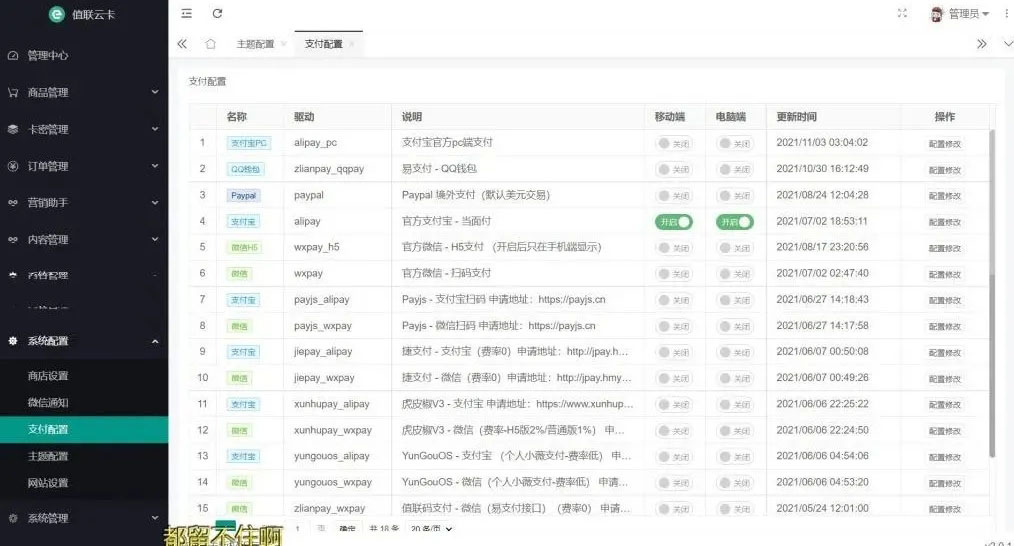The image size is (1014, 546).
Task: Toggle desktop switch for alipay_pc row
Action: tap(735, 144)
